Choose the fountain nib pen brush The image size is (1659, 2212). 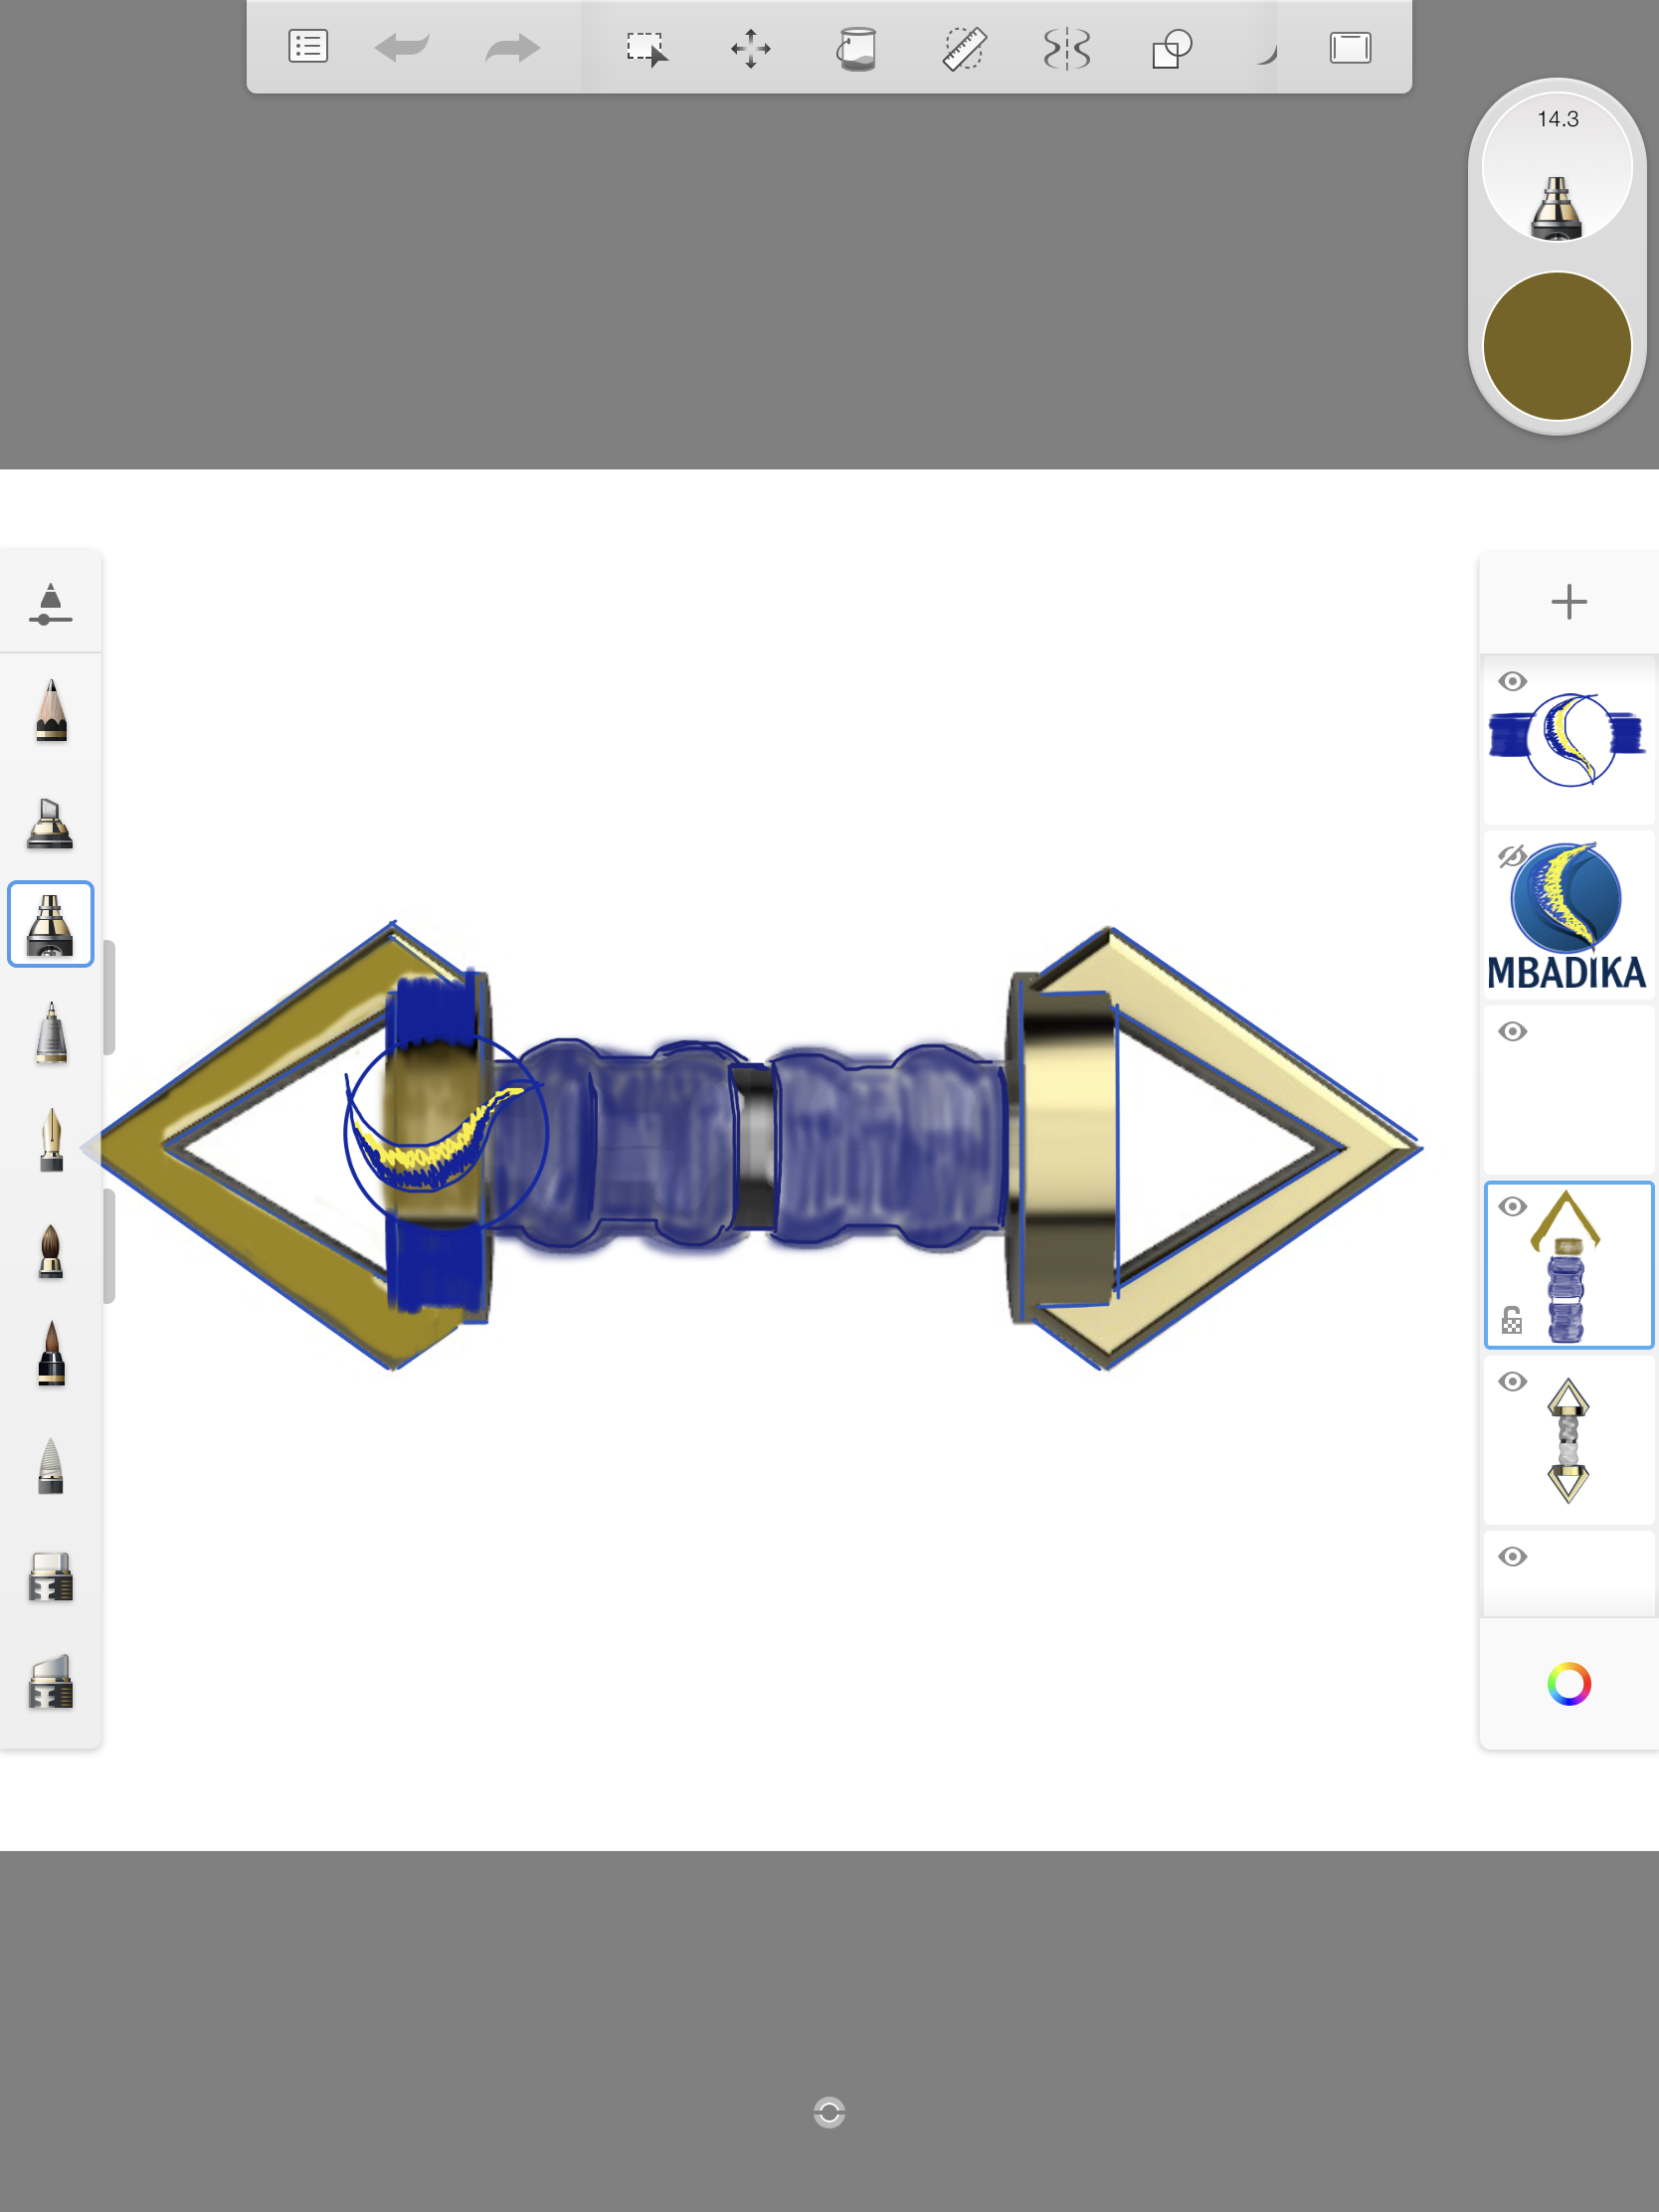click(x=51, y=1140)
